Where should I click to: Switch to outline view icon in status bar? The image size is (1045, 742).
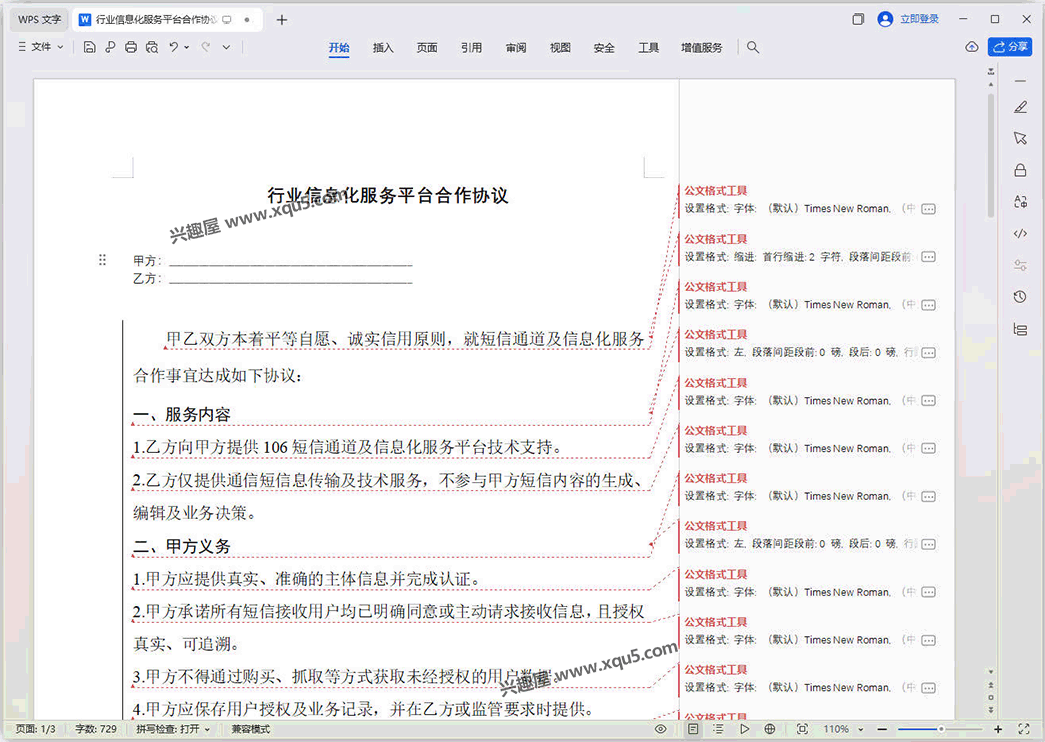718,729
